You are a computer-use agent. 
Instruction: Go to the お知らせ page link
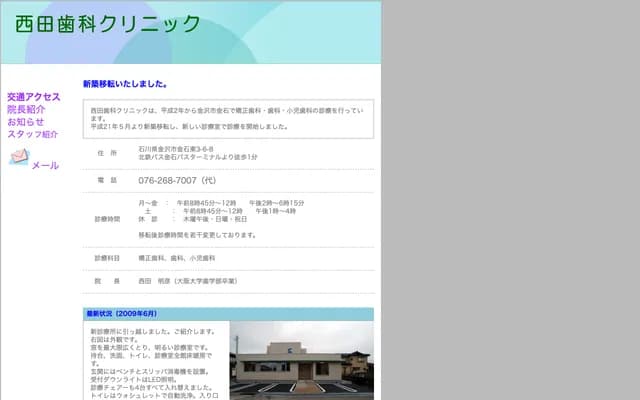[26, 122]
